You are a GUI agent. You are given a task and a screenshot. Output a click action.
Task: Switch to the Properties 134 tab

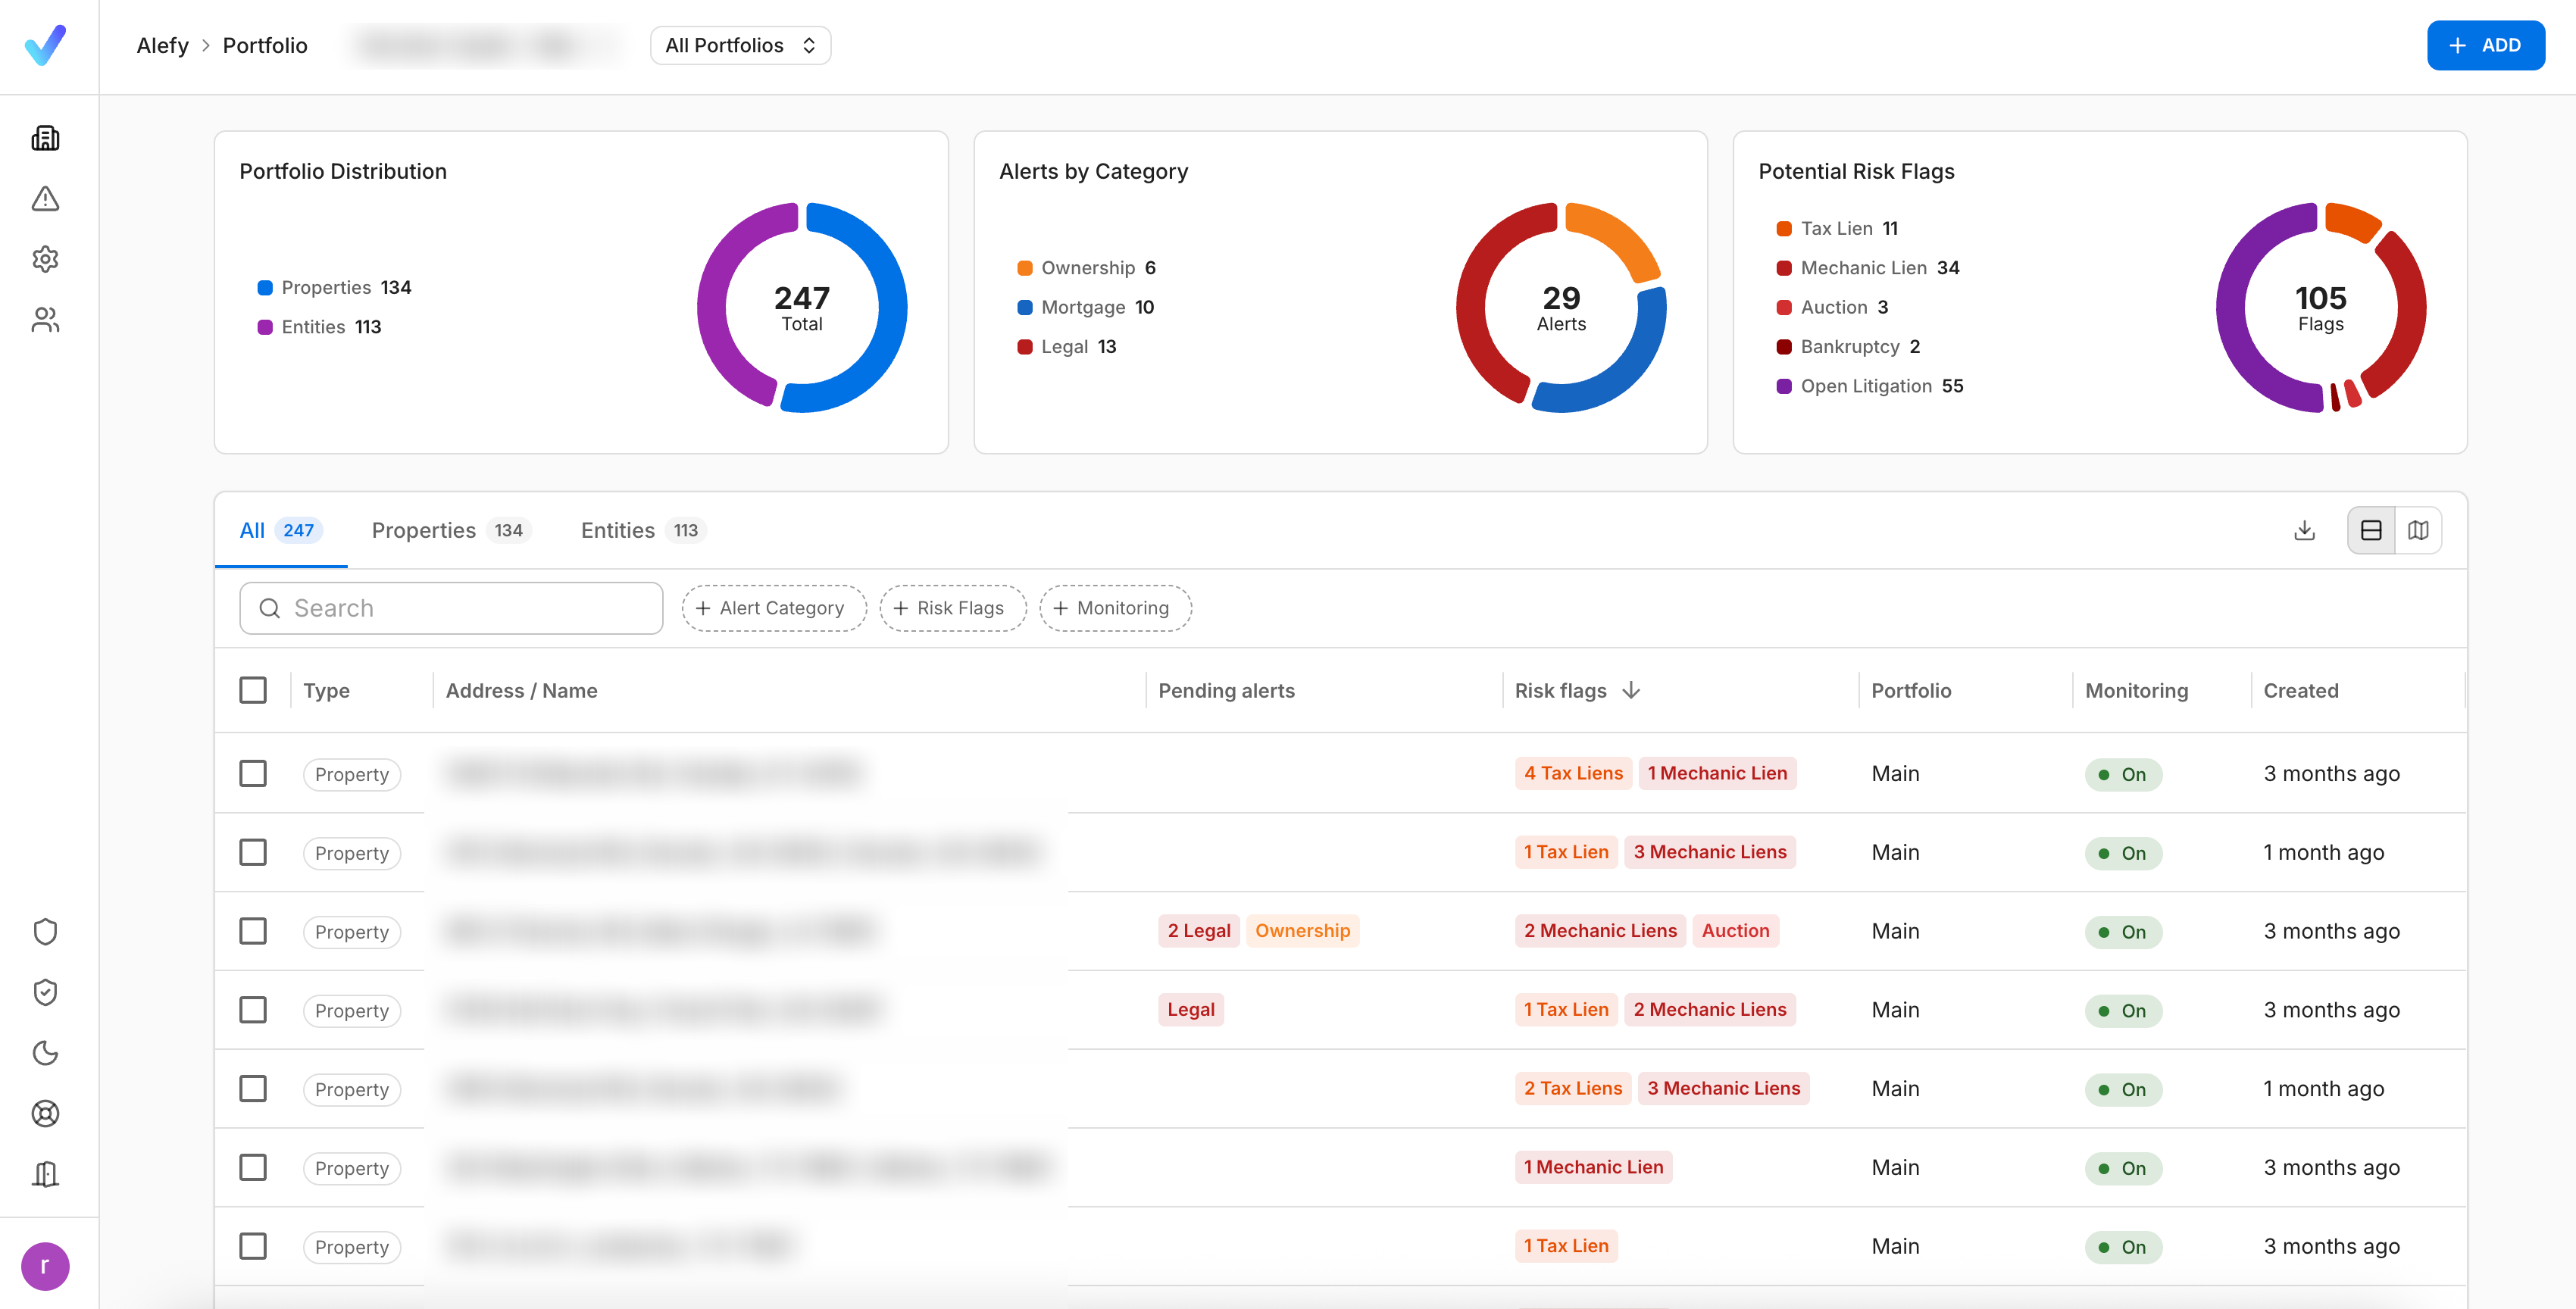[x=451, y=530]
